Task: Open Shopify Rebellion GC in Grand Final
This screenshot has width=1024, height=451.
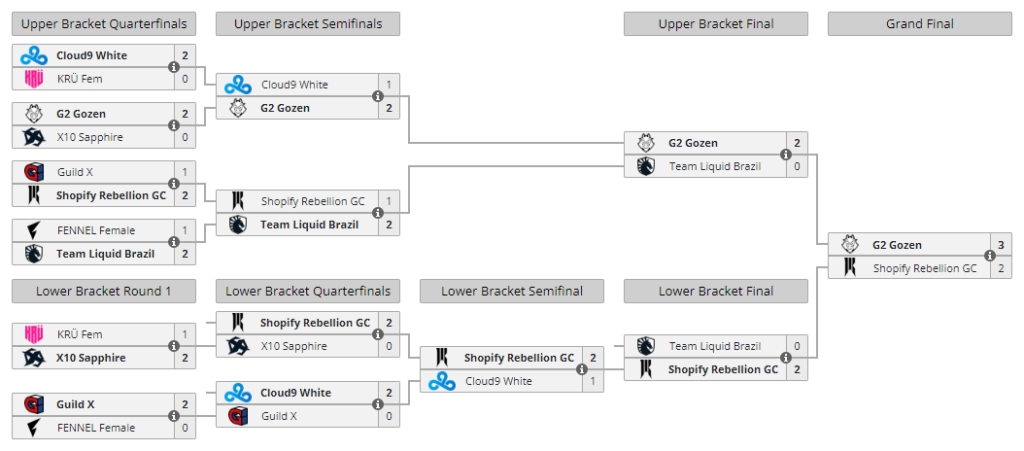Action: tap(925, 268)
